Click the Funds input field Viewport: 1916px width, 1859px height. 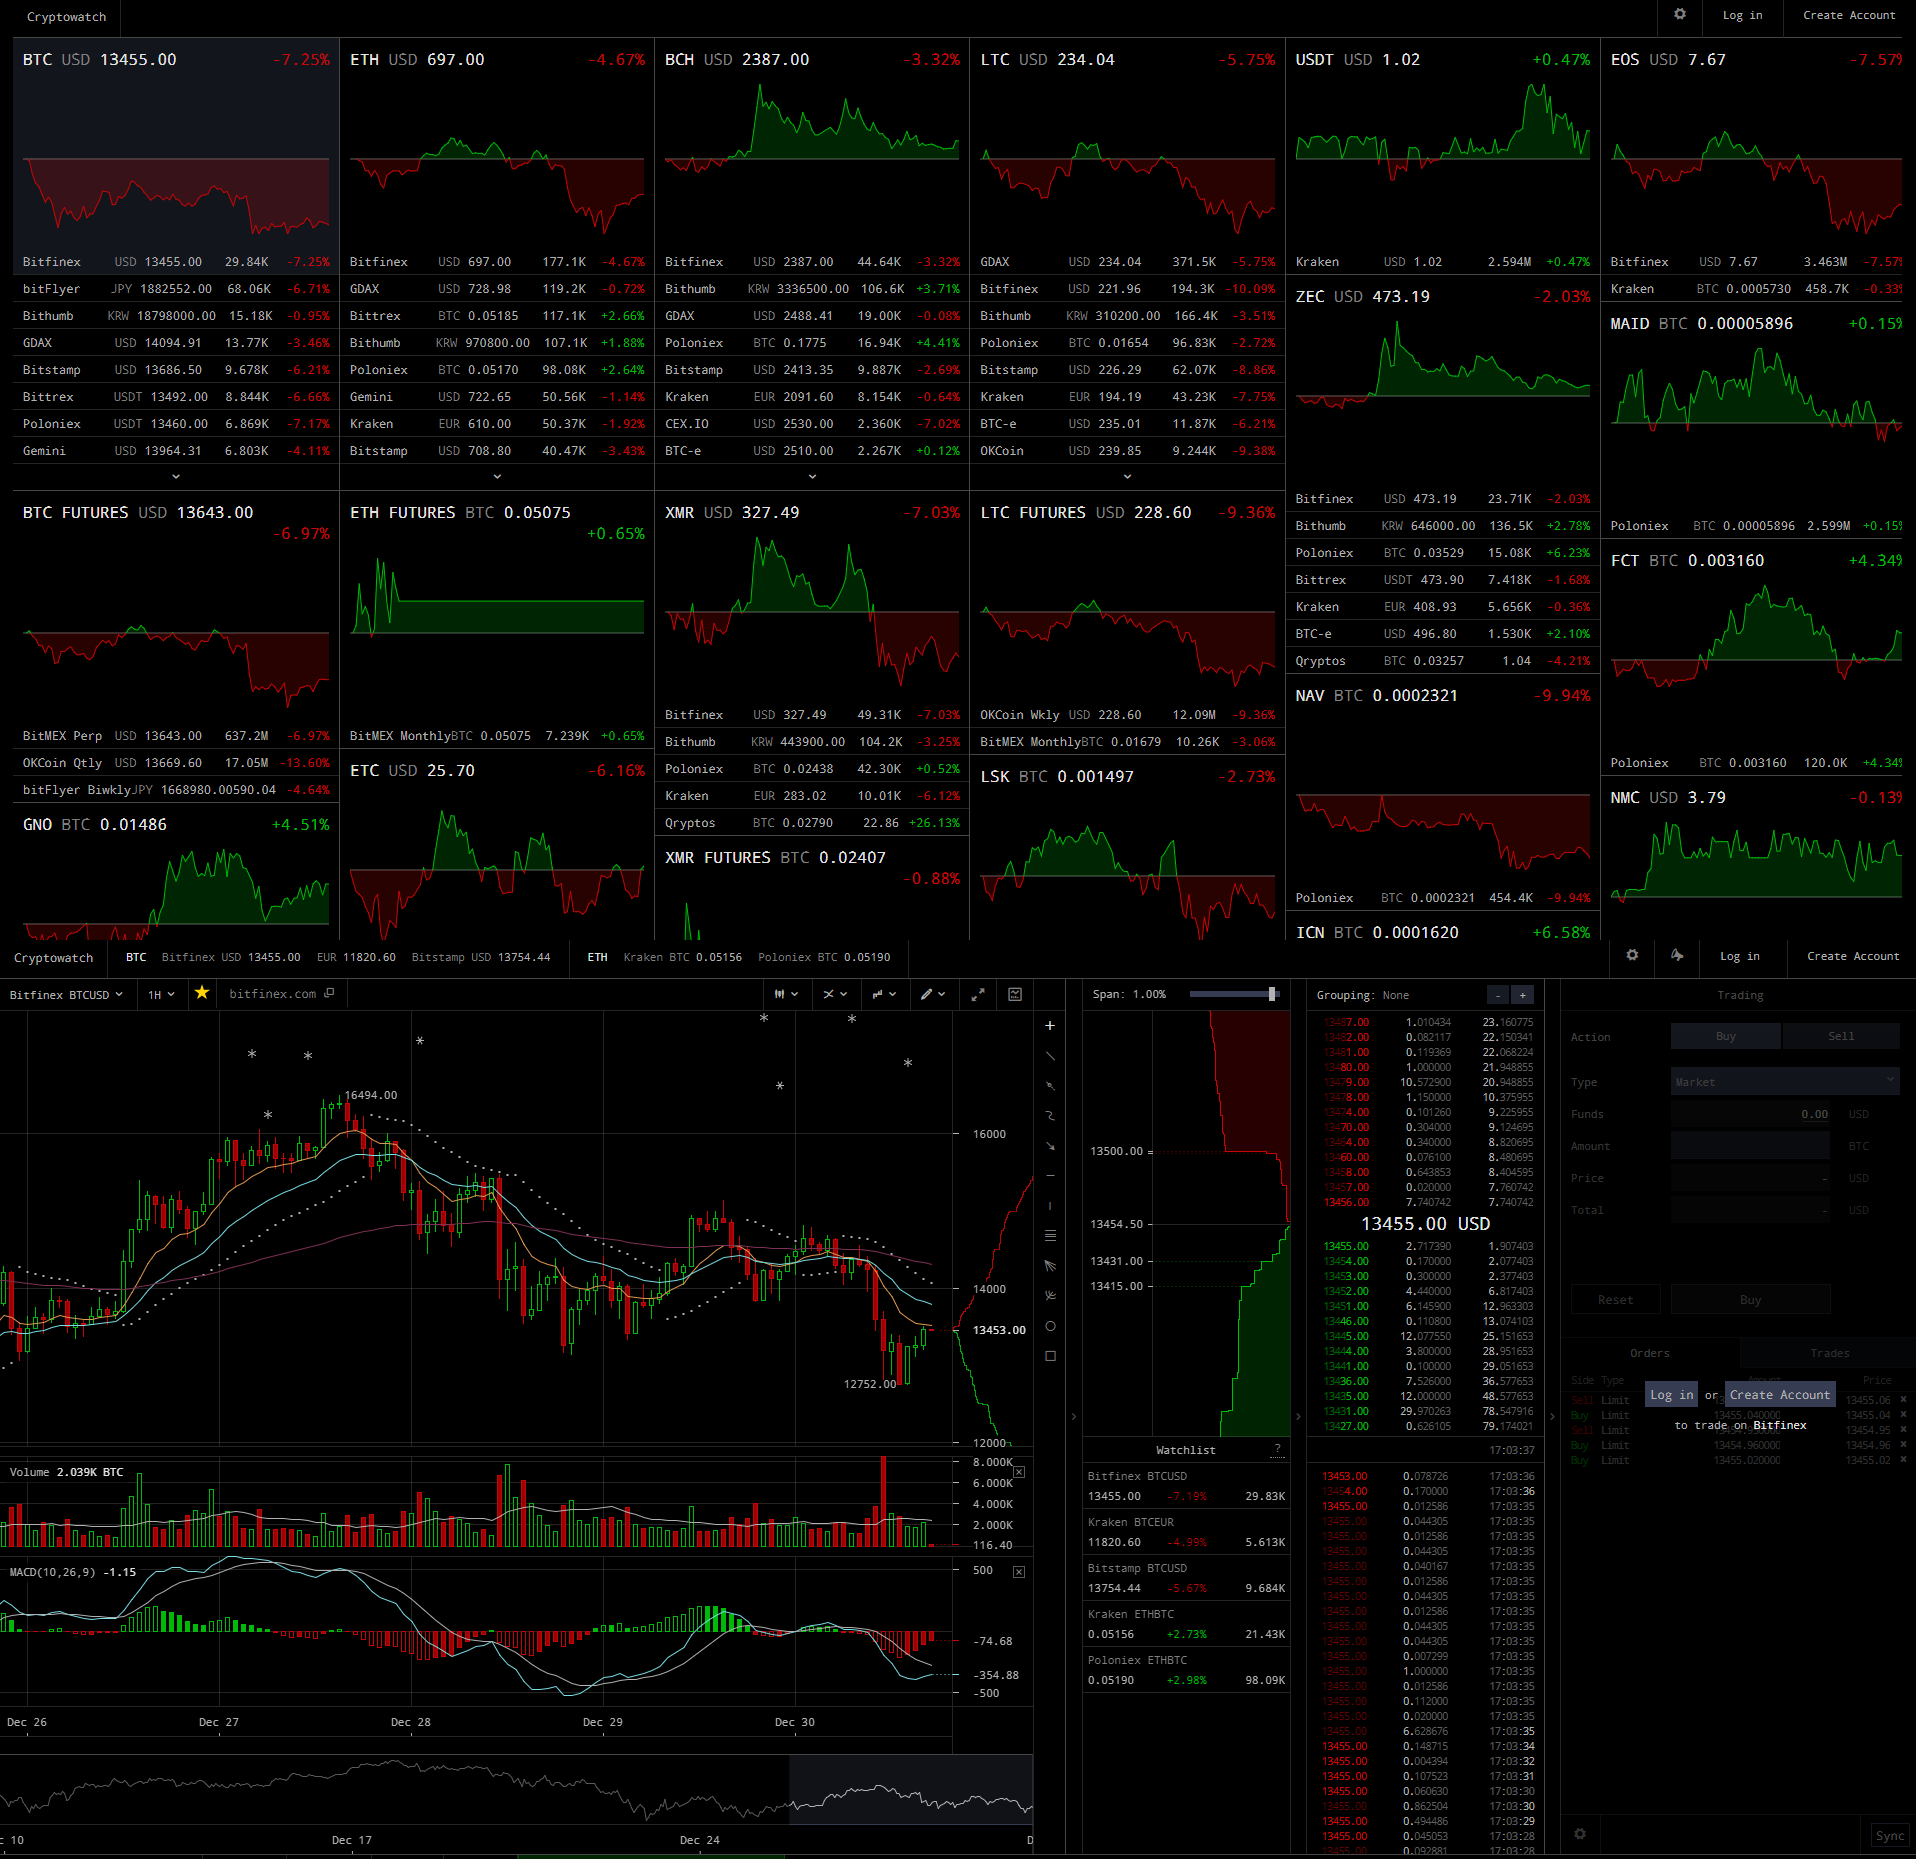(1750, 1114)
